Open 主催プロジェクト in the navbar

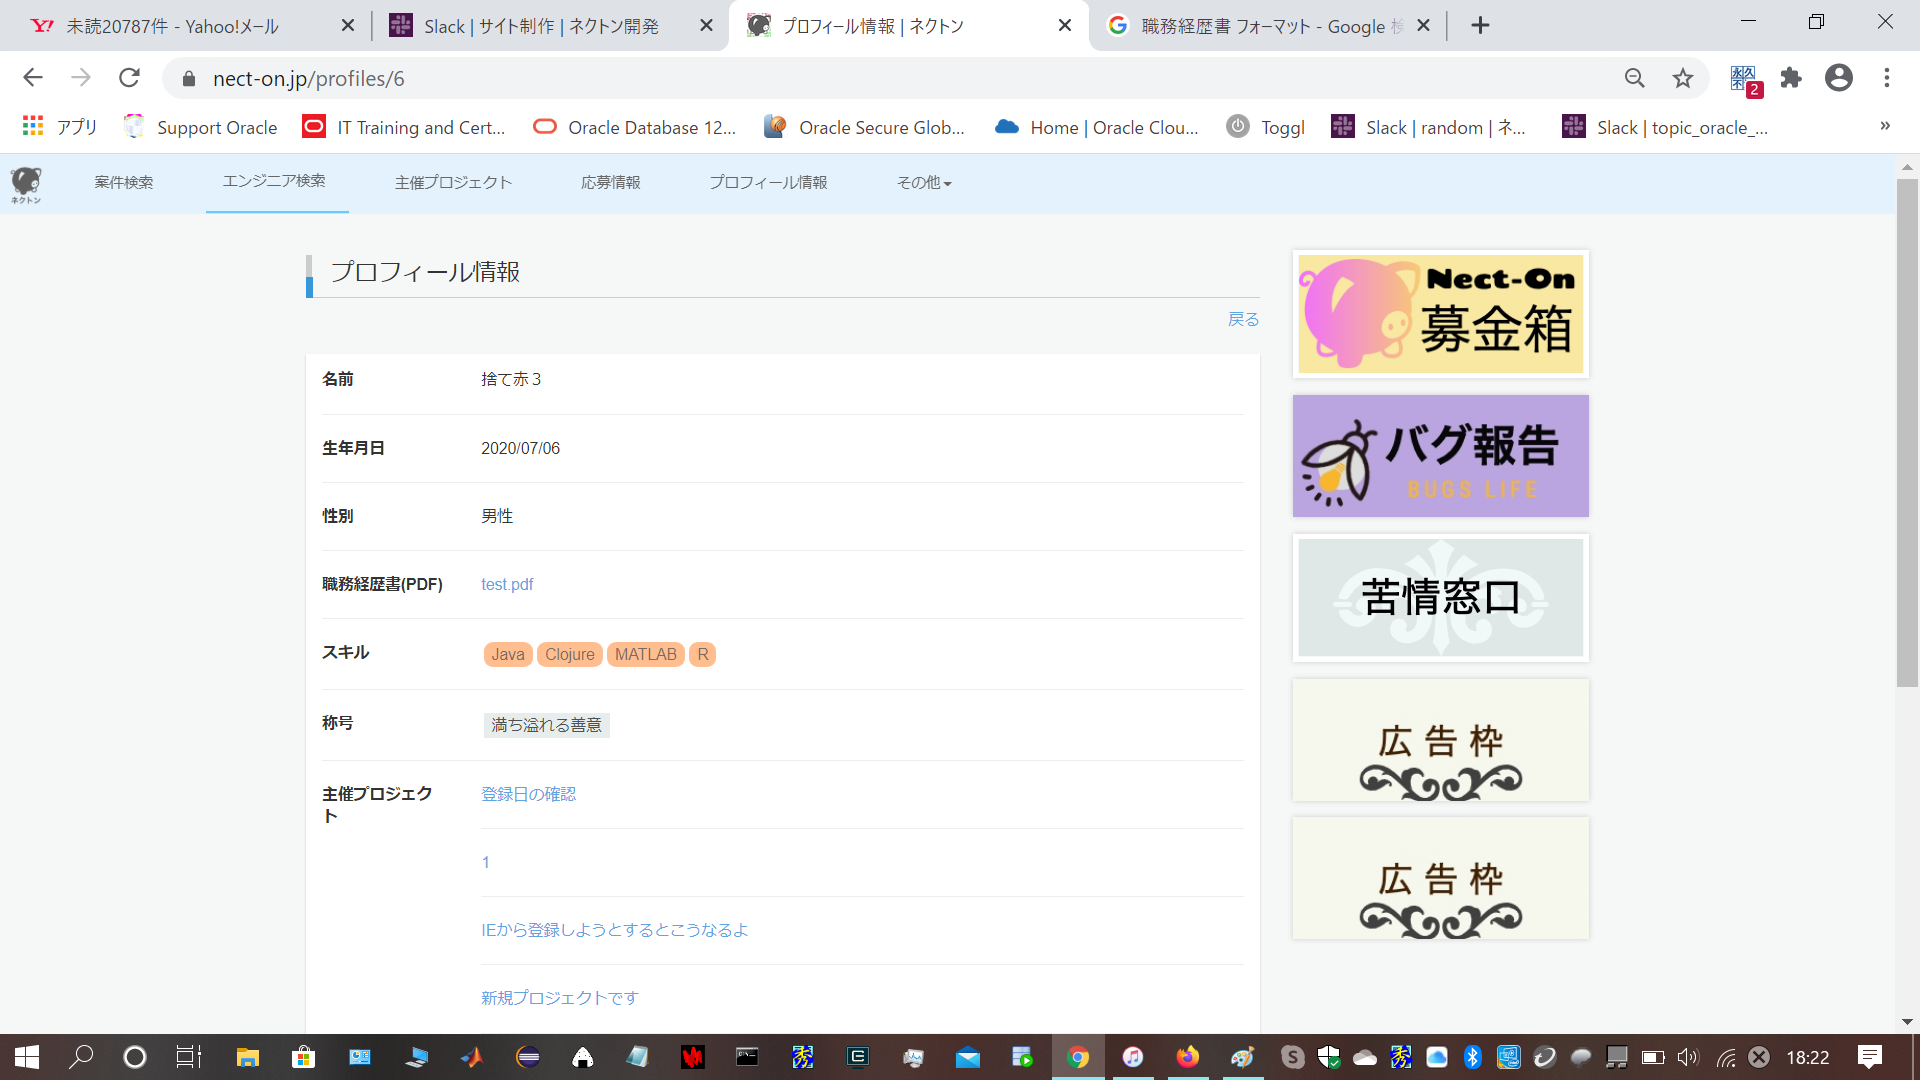tap(453, 183)
